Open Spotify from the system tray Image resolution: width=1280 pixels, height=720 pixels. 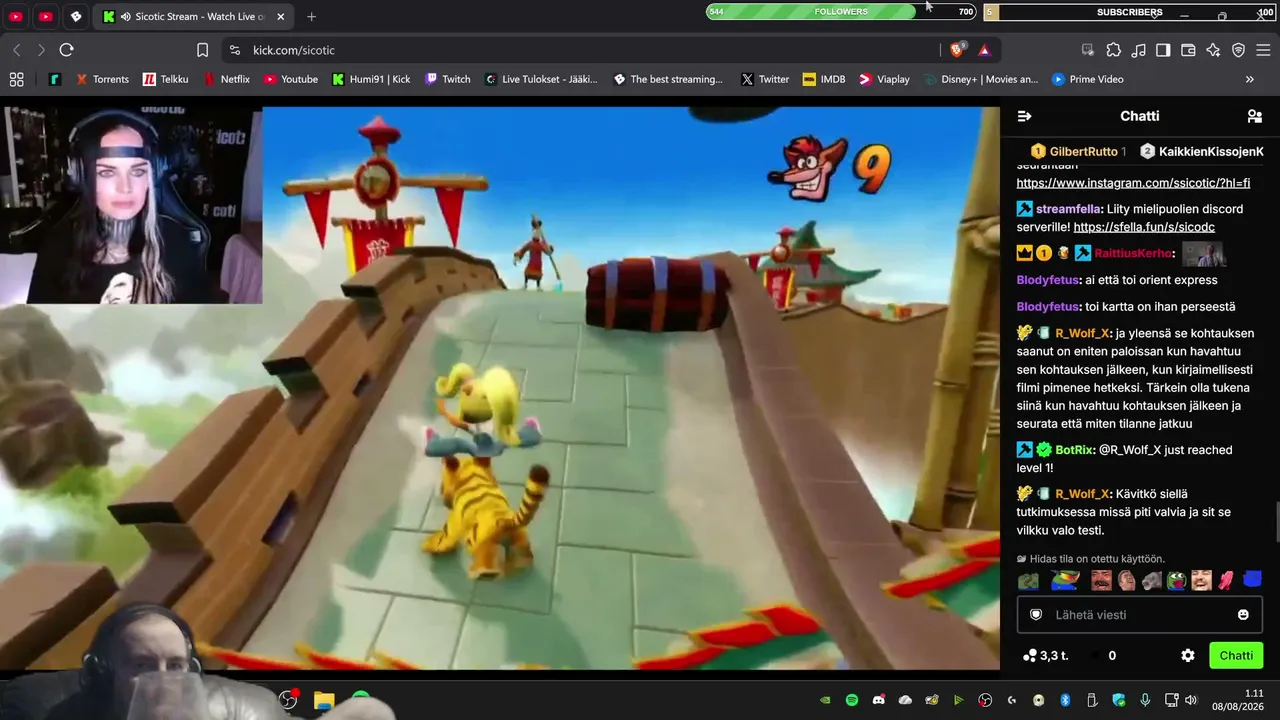tap(852, 700)
